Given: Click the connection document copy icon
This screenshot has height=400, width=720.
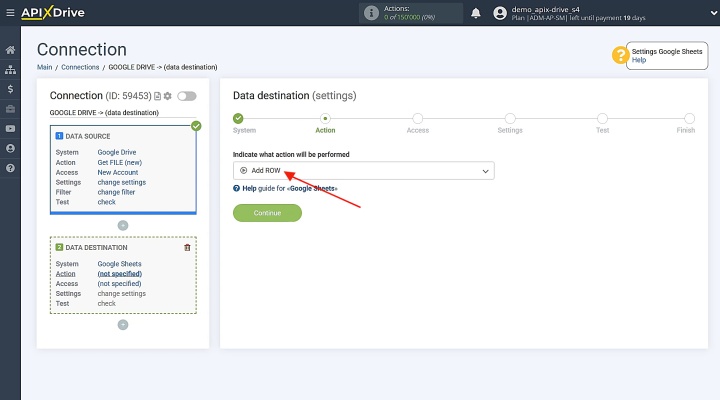Looking at the screenshot, I should 158,96.
